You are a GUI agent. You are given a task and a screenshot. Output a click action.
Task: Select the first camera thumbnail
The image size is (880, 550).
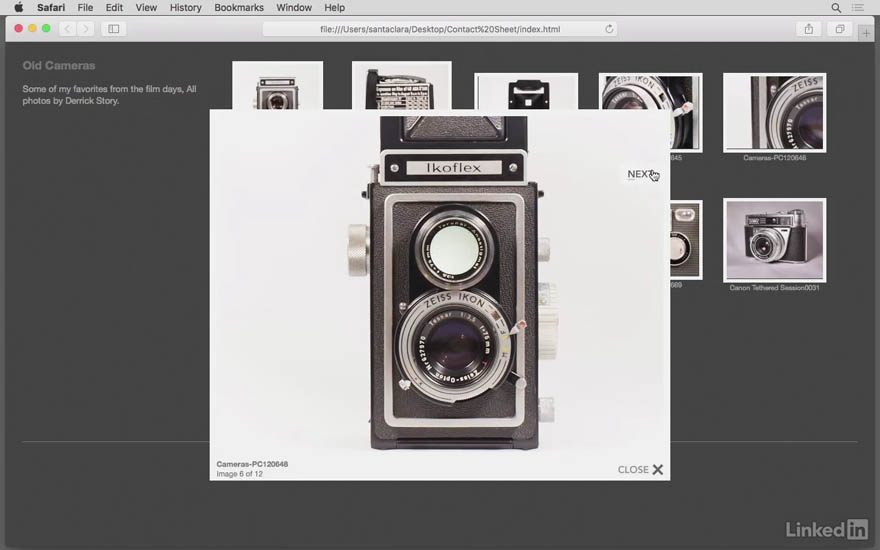pos(277,85)
